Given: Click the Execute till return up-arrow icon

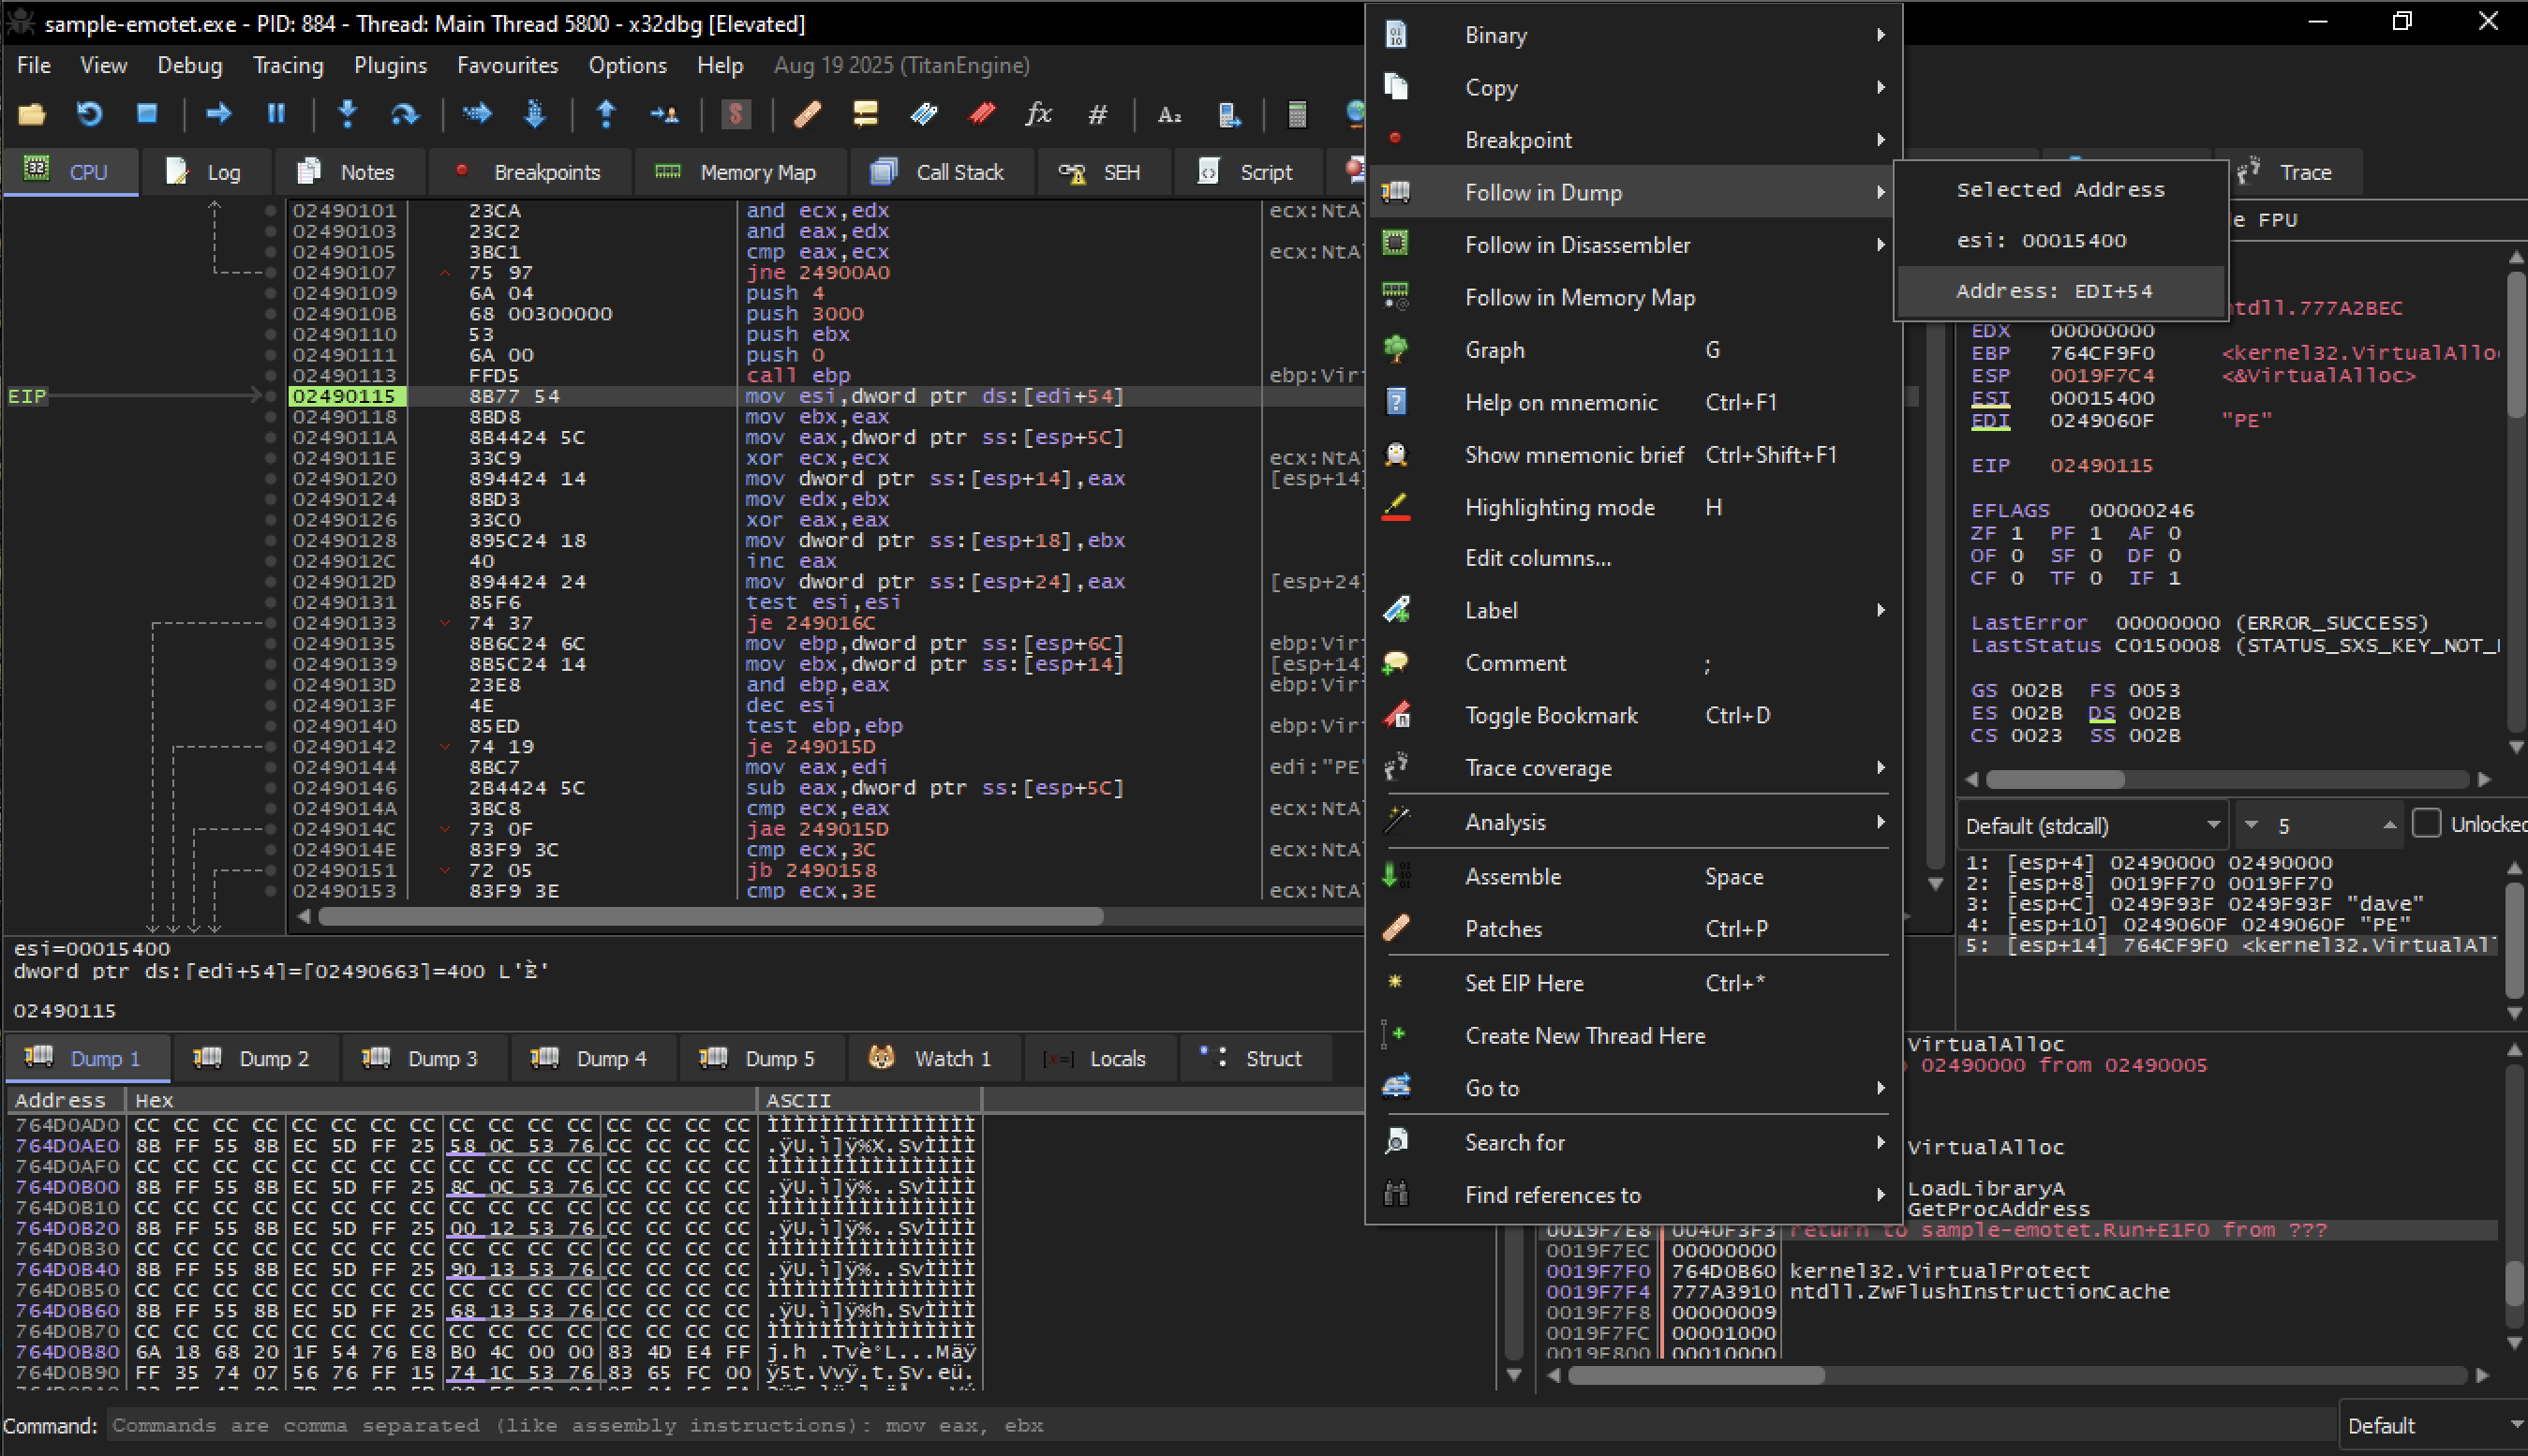Looking at the screenshot, I should point(606,114).
